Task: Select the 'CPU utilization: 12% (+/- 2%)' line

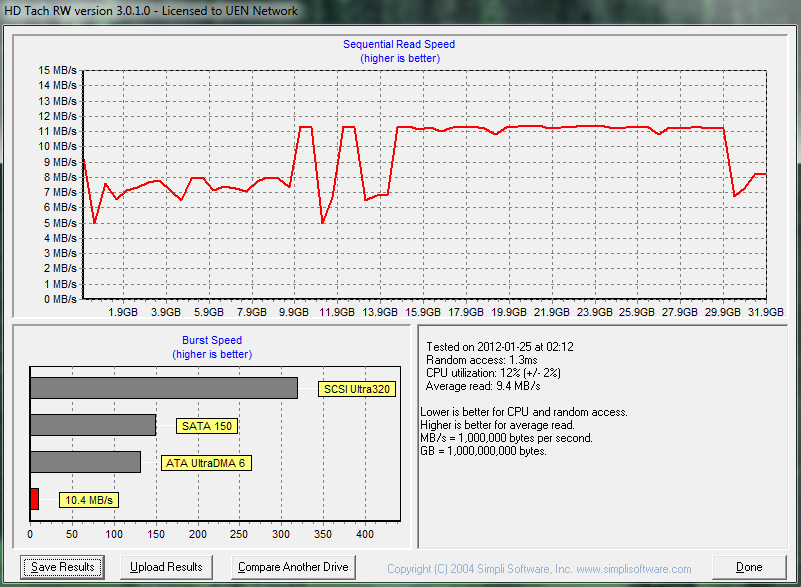Action: coord(493,373)
